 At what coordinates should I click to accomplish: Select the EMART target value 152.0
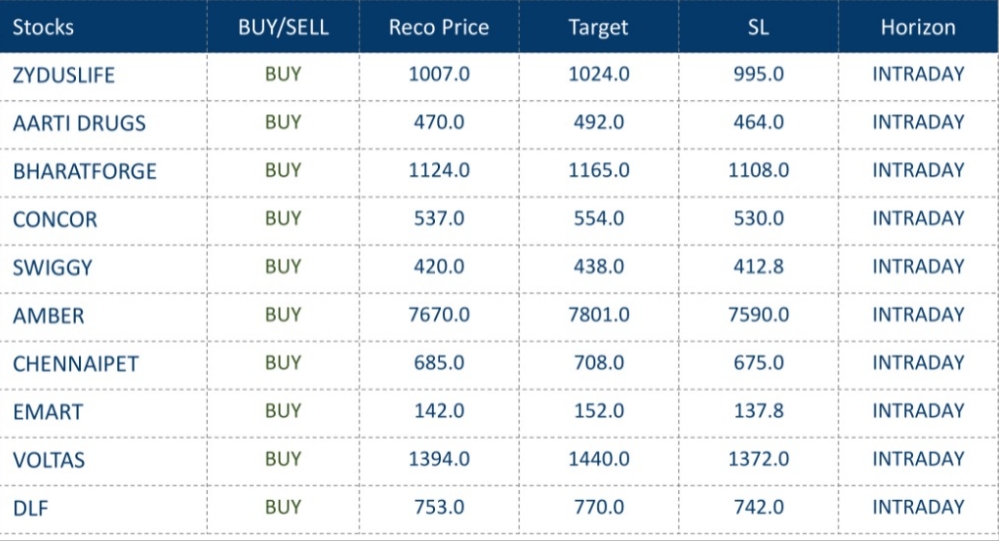(598, 411)
